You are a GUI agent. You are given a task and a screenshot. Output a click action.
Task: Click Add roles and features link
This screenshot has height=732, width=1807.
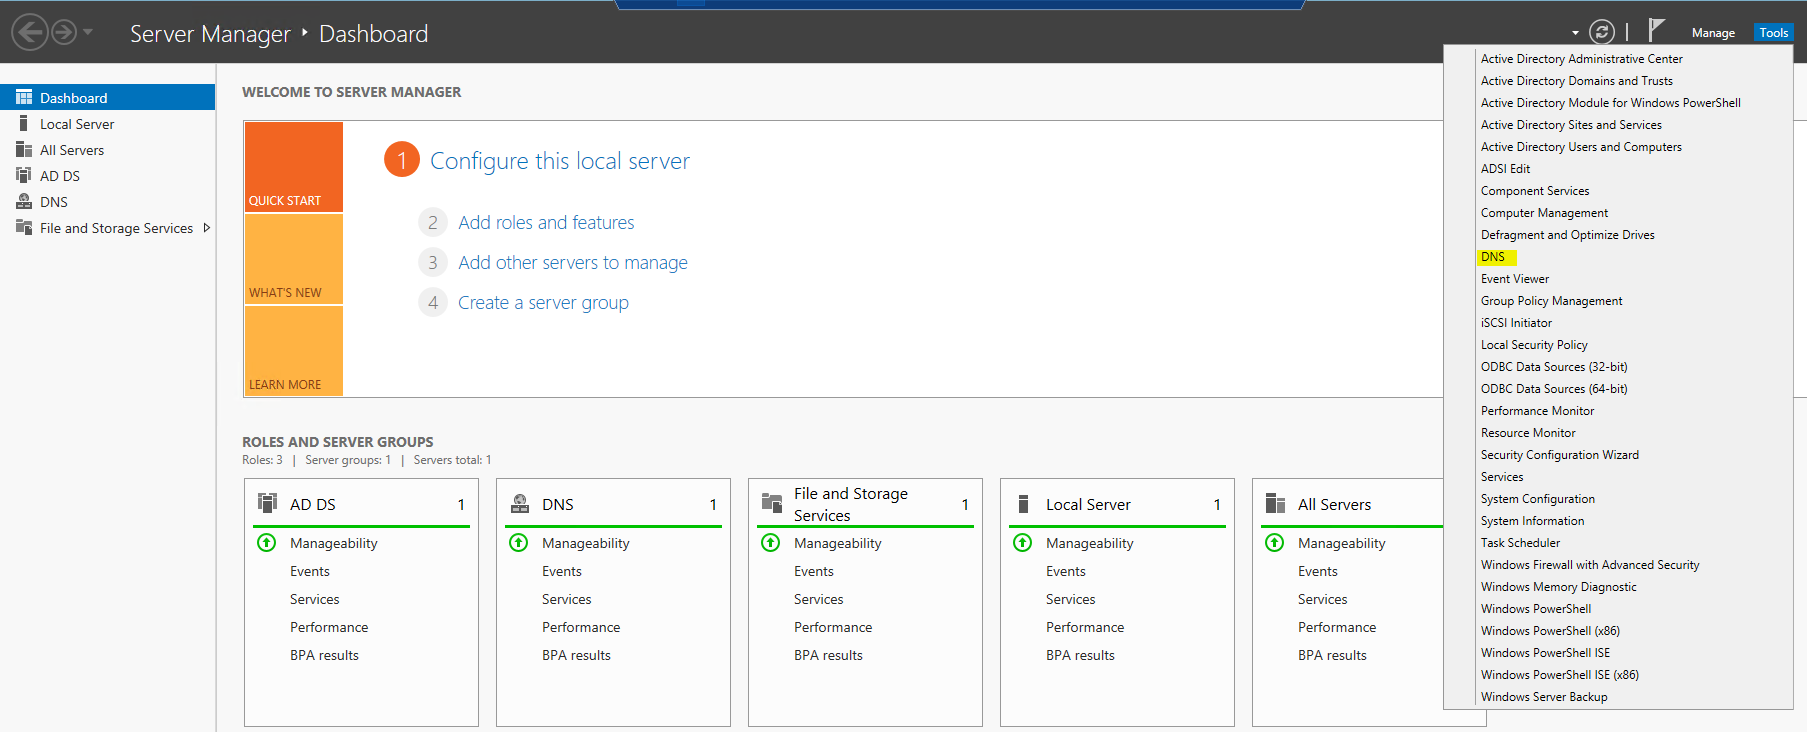click(546, 222)
